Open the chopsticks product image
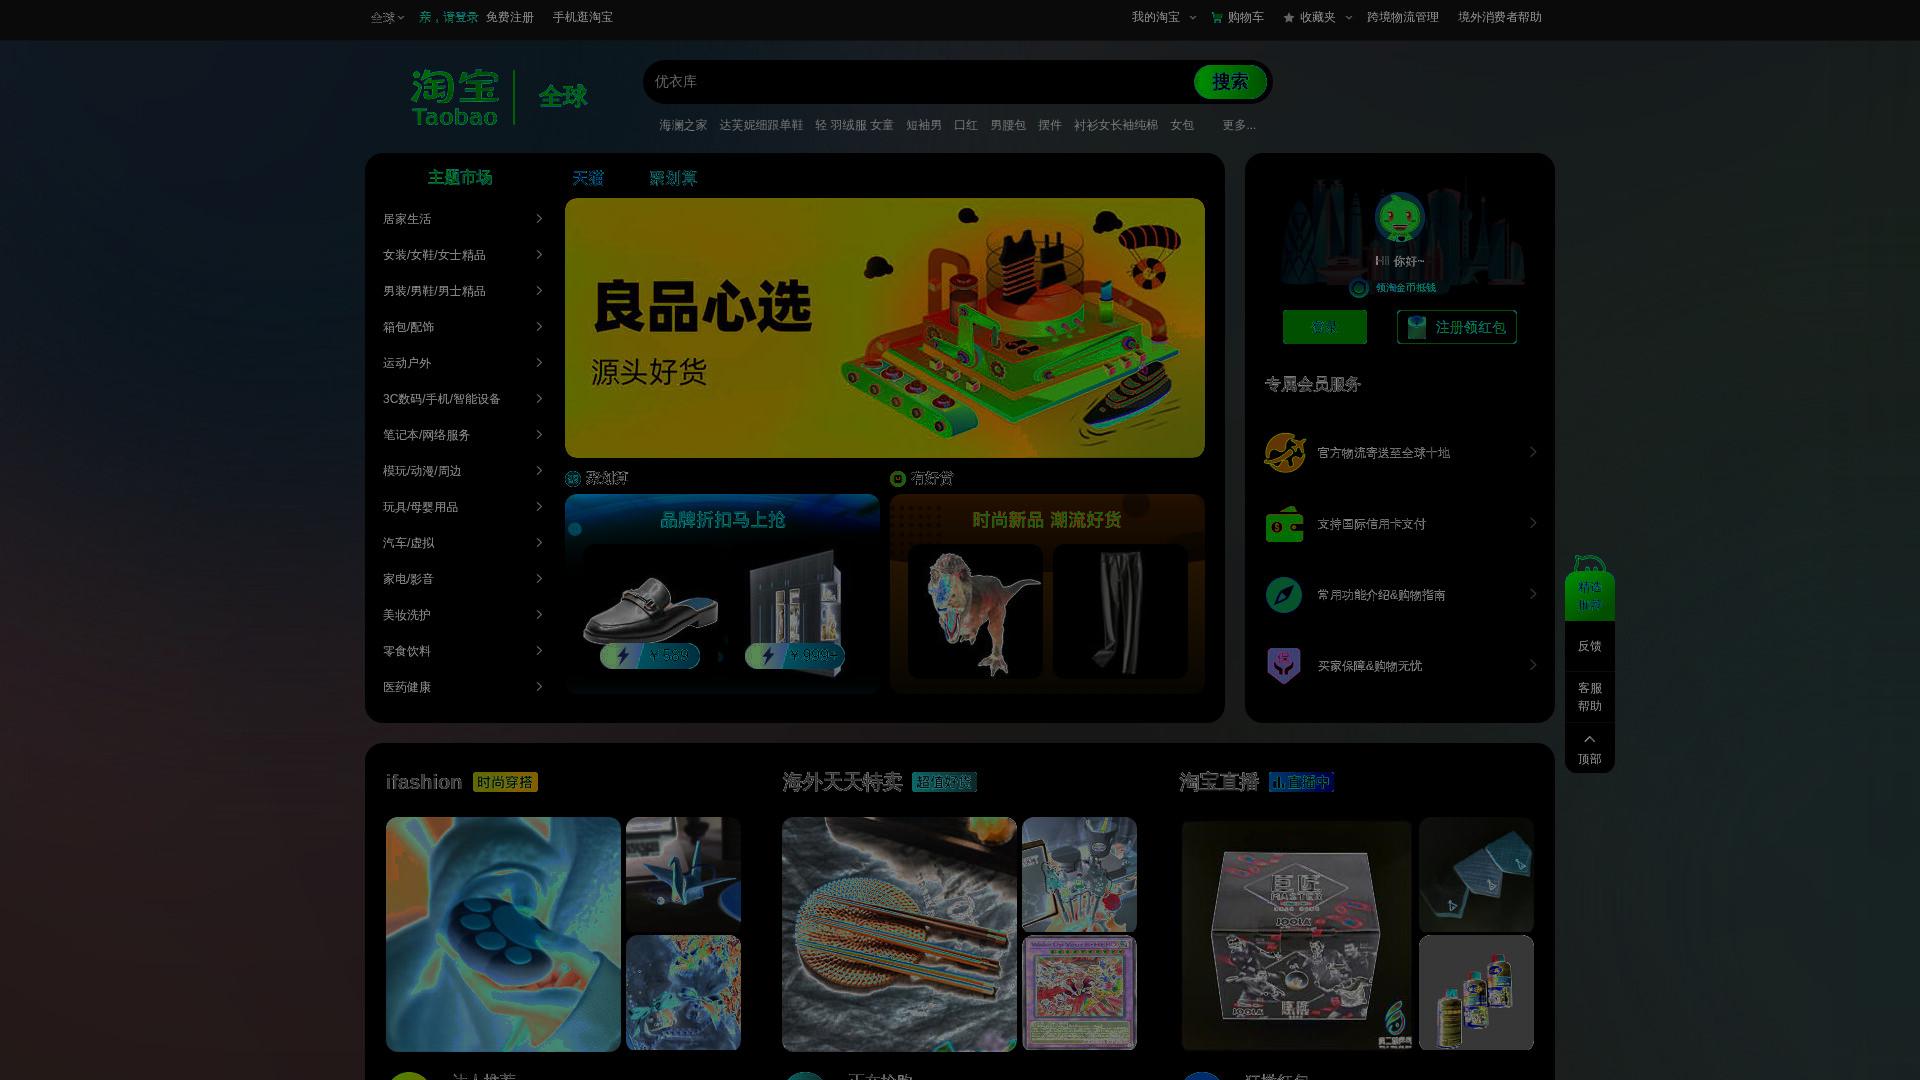 (899, 934)
